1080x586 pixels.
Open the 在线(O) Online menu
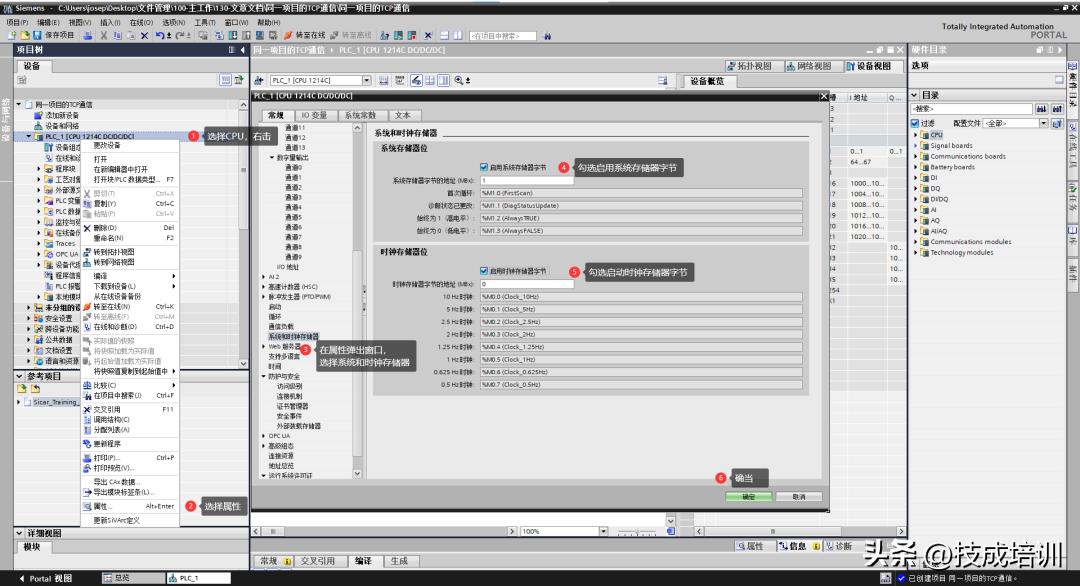(x=141, y=22)
